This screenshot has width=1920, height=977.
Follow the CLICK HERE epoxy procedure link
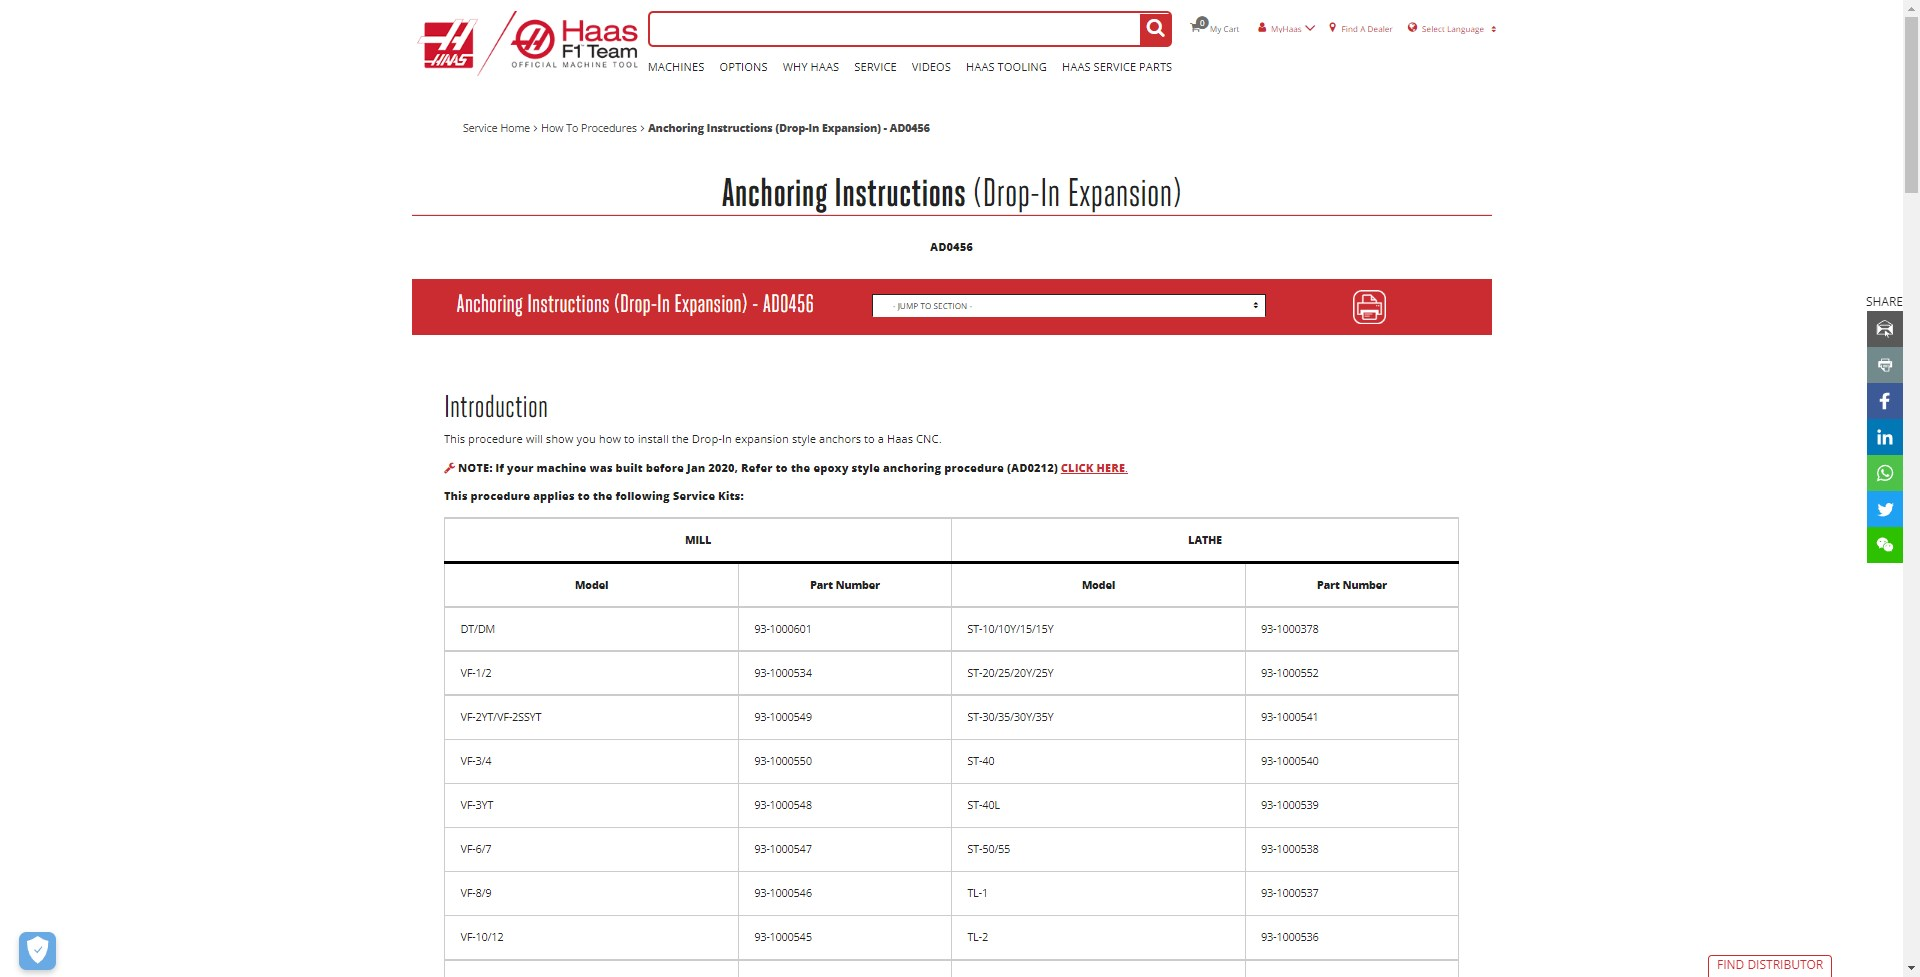click(x=1093, y=468)
